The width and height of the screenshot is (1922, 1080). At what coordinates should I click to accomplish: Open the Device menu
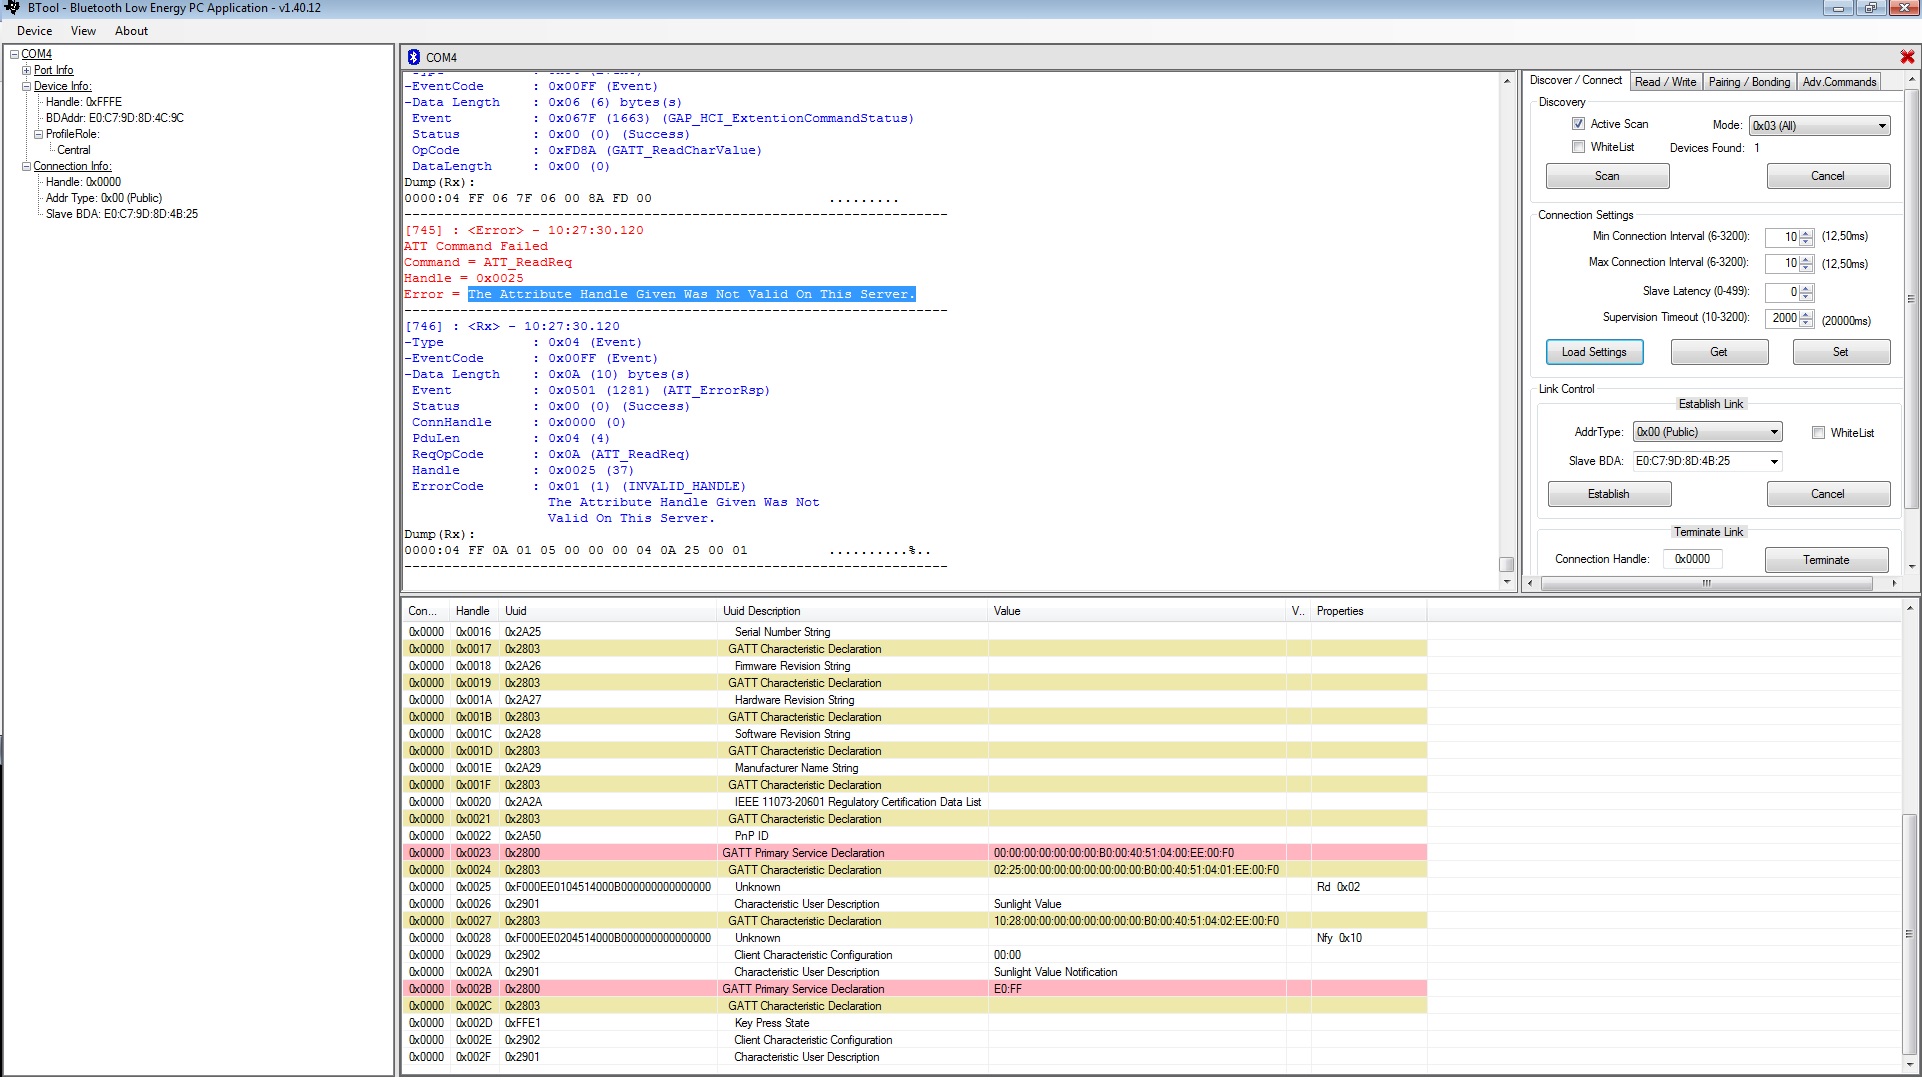[34, 31]
